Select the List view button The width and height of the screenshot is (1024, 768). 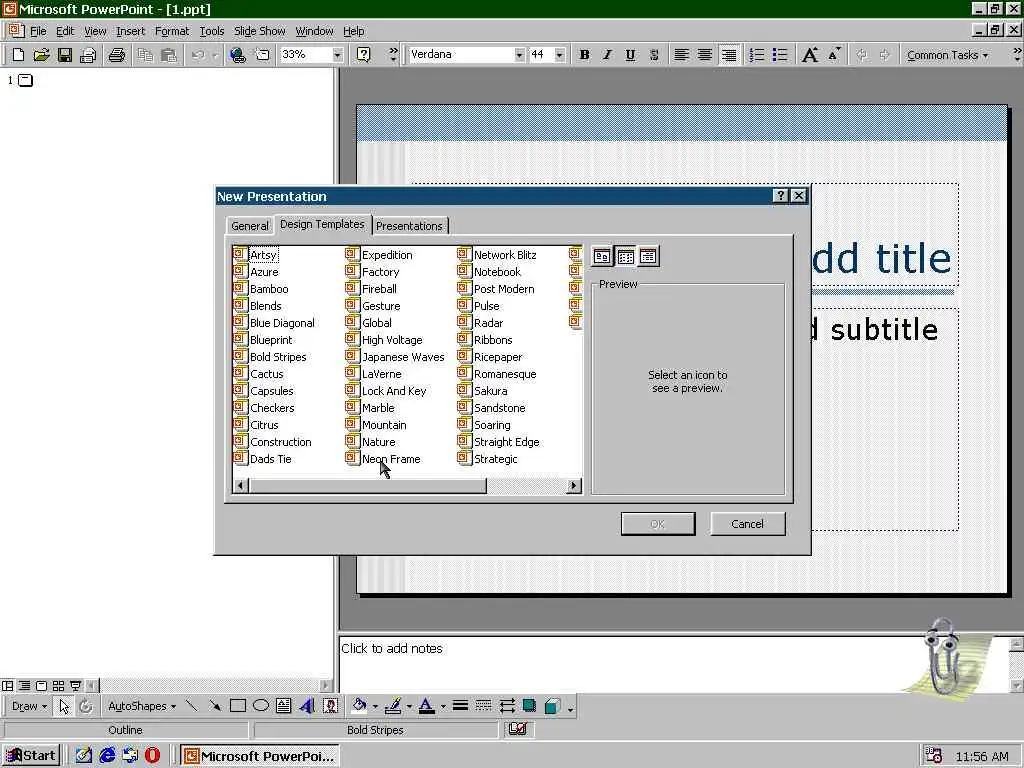[x=626, y=256]
